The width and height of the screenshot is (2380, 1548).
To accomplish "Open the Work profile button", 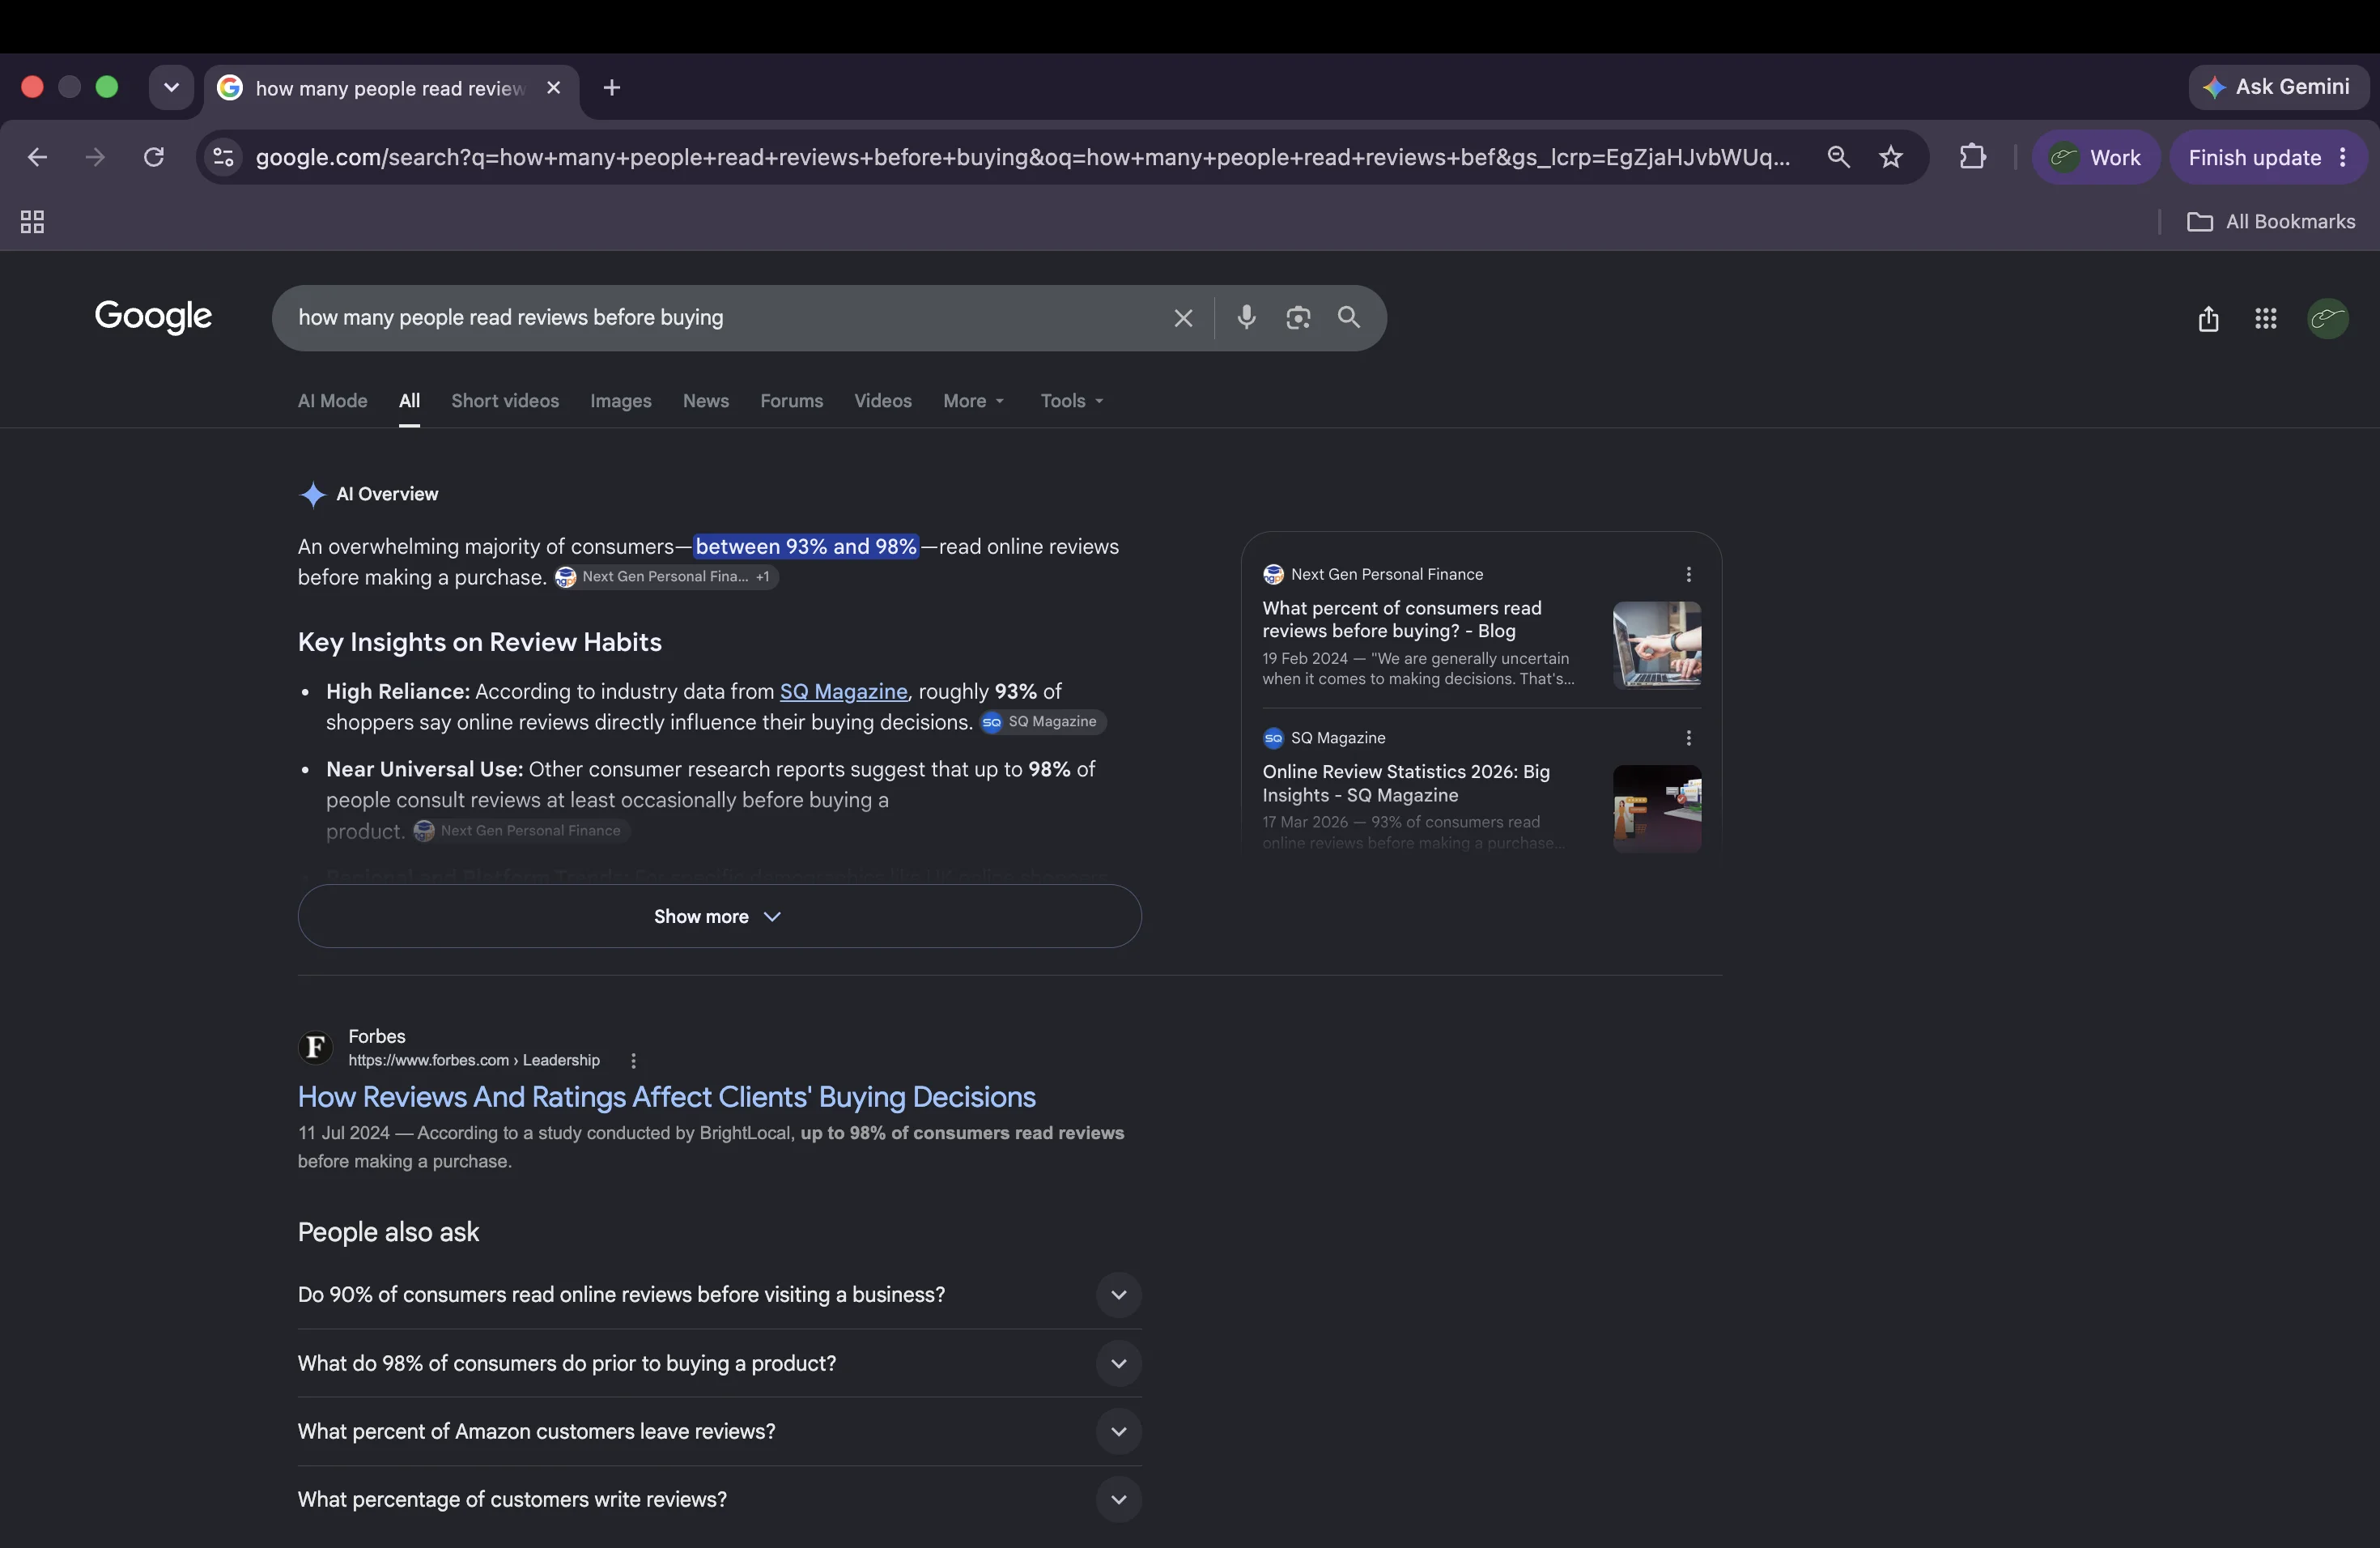I will click(x=2095, y=157).
